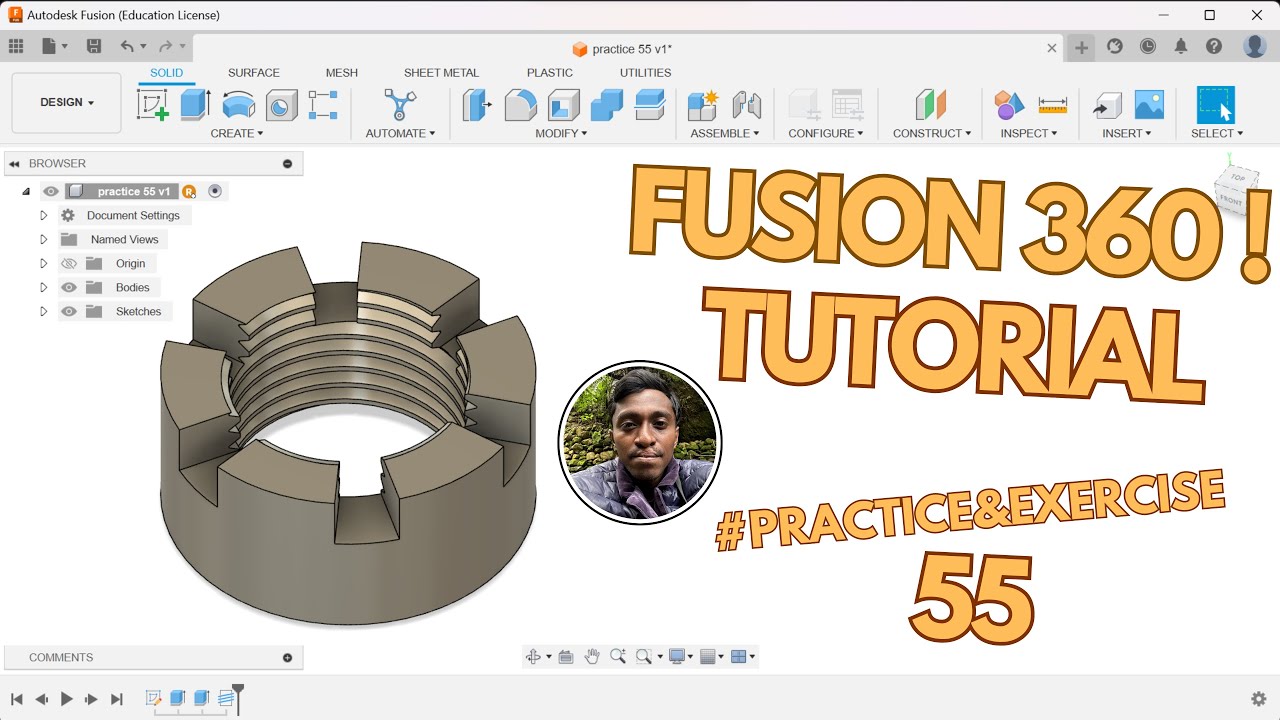The width and height of the screenshot is (1280, 720).
Task: Open the Automated Modeling tool
Action: point(400,104)
